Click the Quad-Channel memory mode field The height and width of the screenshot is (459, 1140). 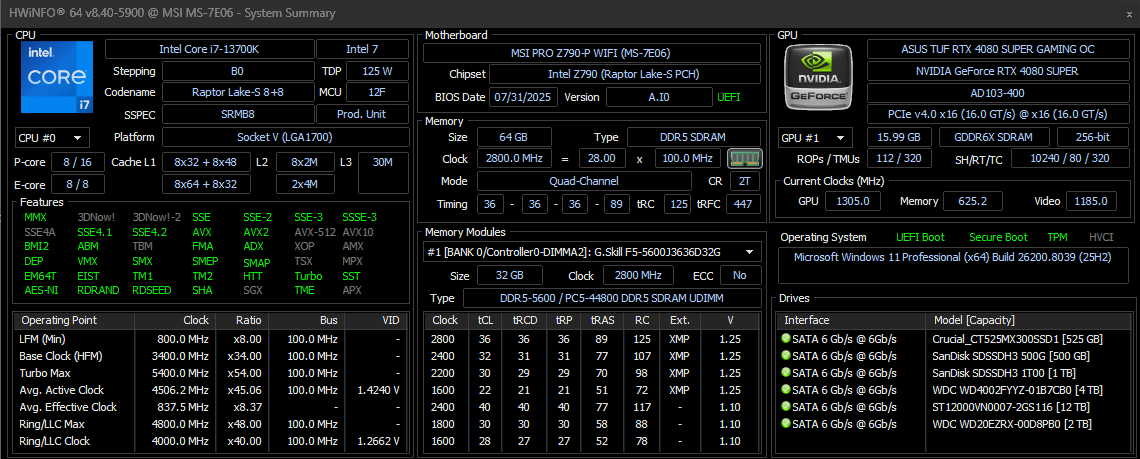point(584,180)
